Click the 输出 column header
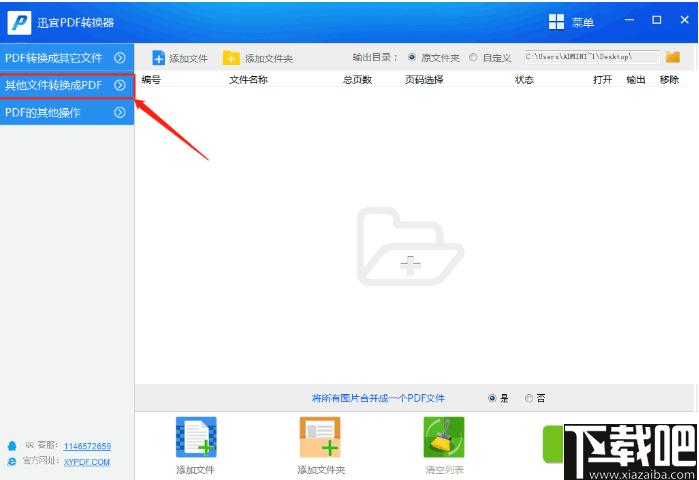The width and height of the screenshot is (699, 480). point(636,80)
